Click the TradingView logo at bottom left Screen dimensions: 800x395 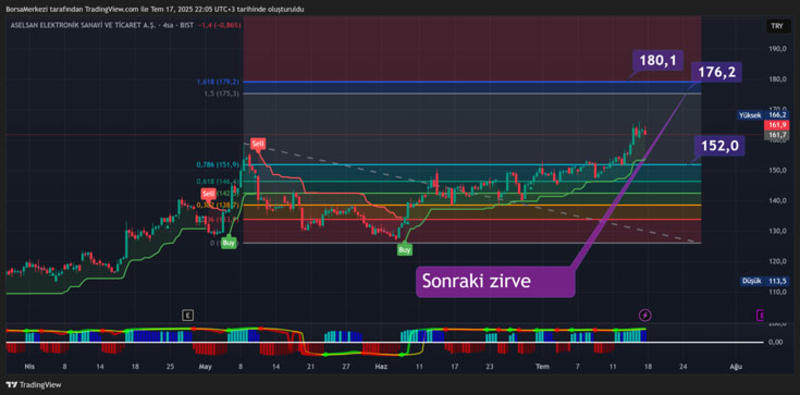coord(33,385)
